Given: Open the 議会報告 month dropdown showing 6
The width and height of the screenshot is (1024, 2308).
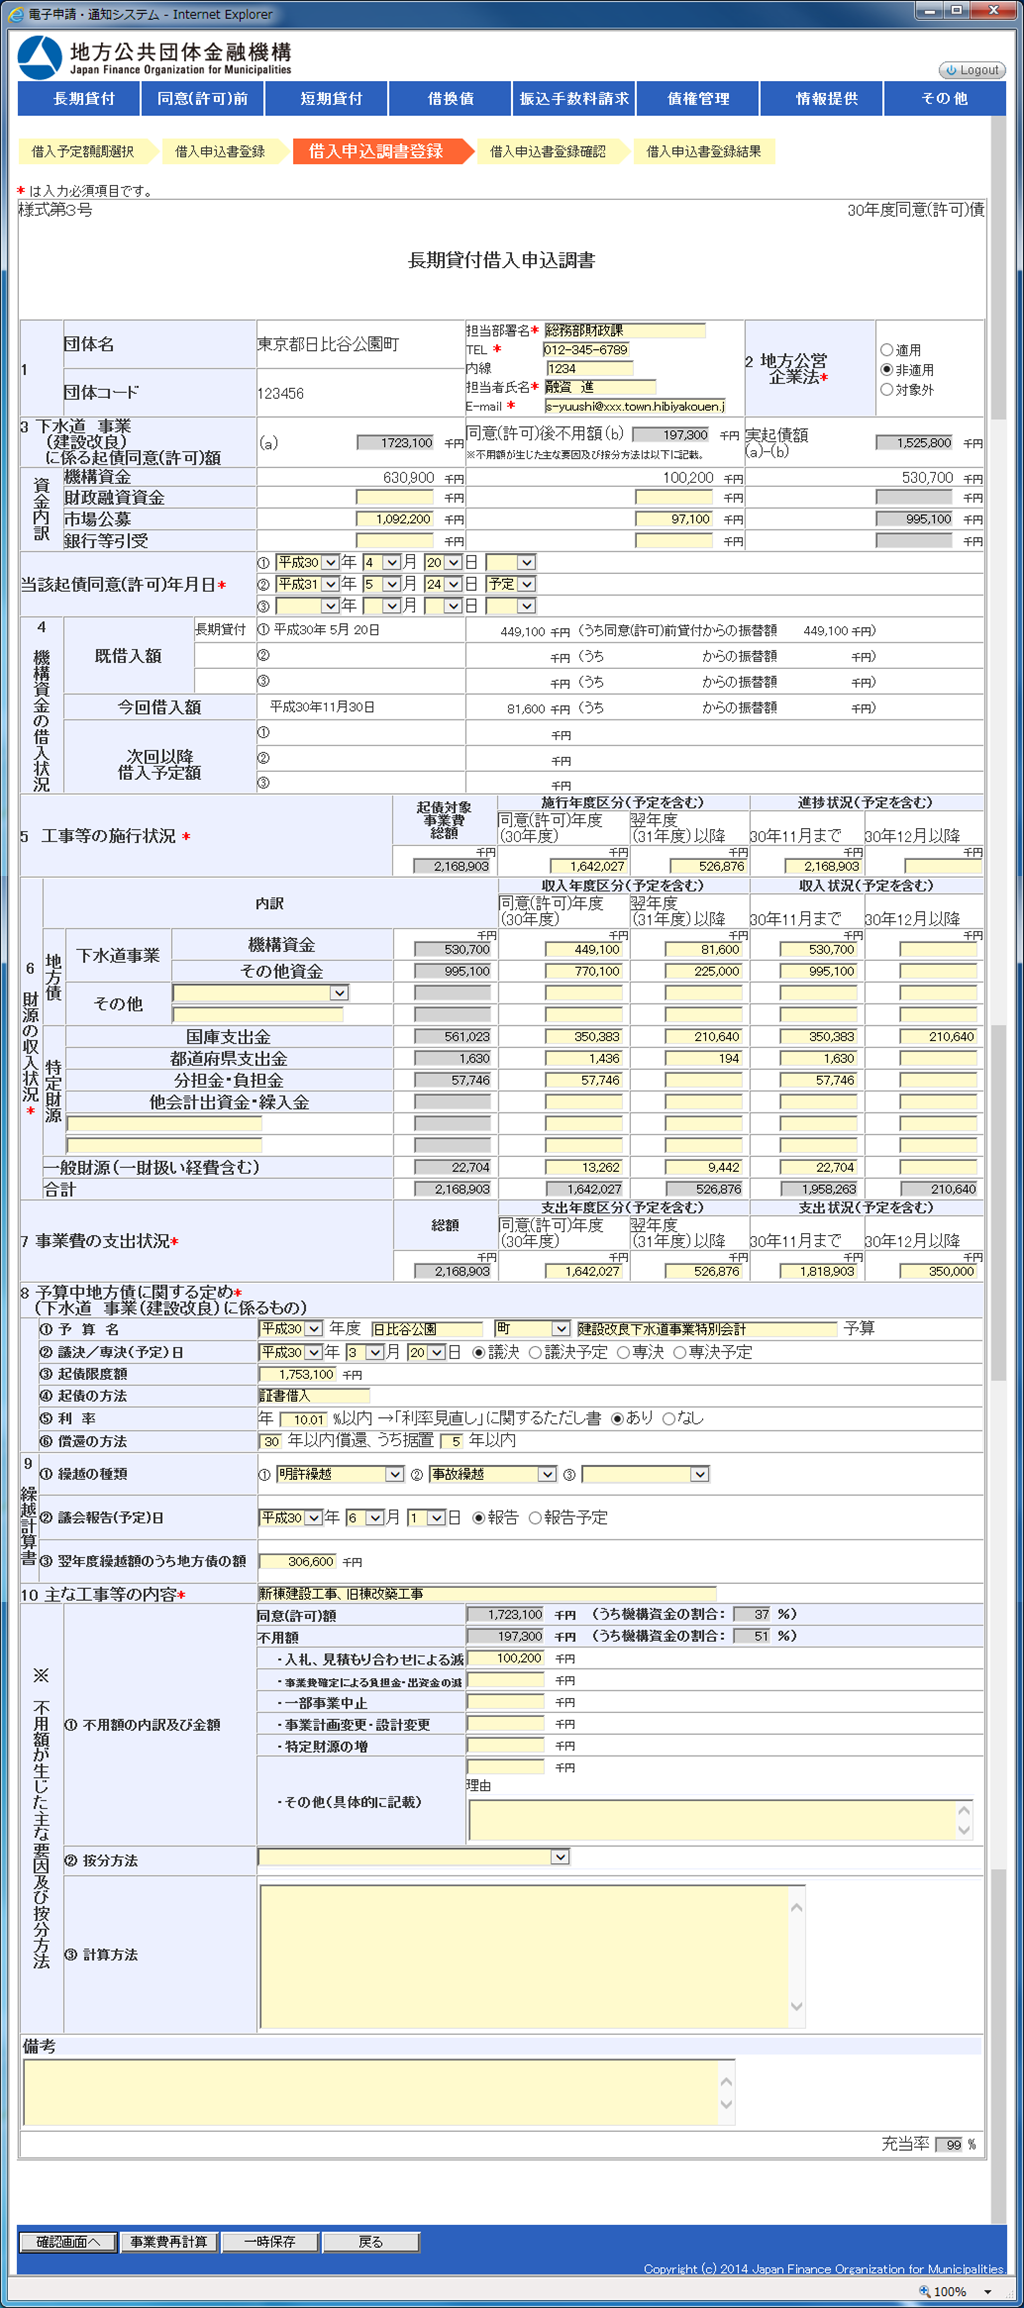Looking at the screenshot, I should click(365, 1518).
